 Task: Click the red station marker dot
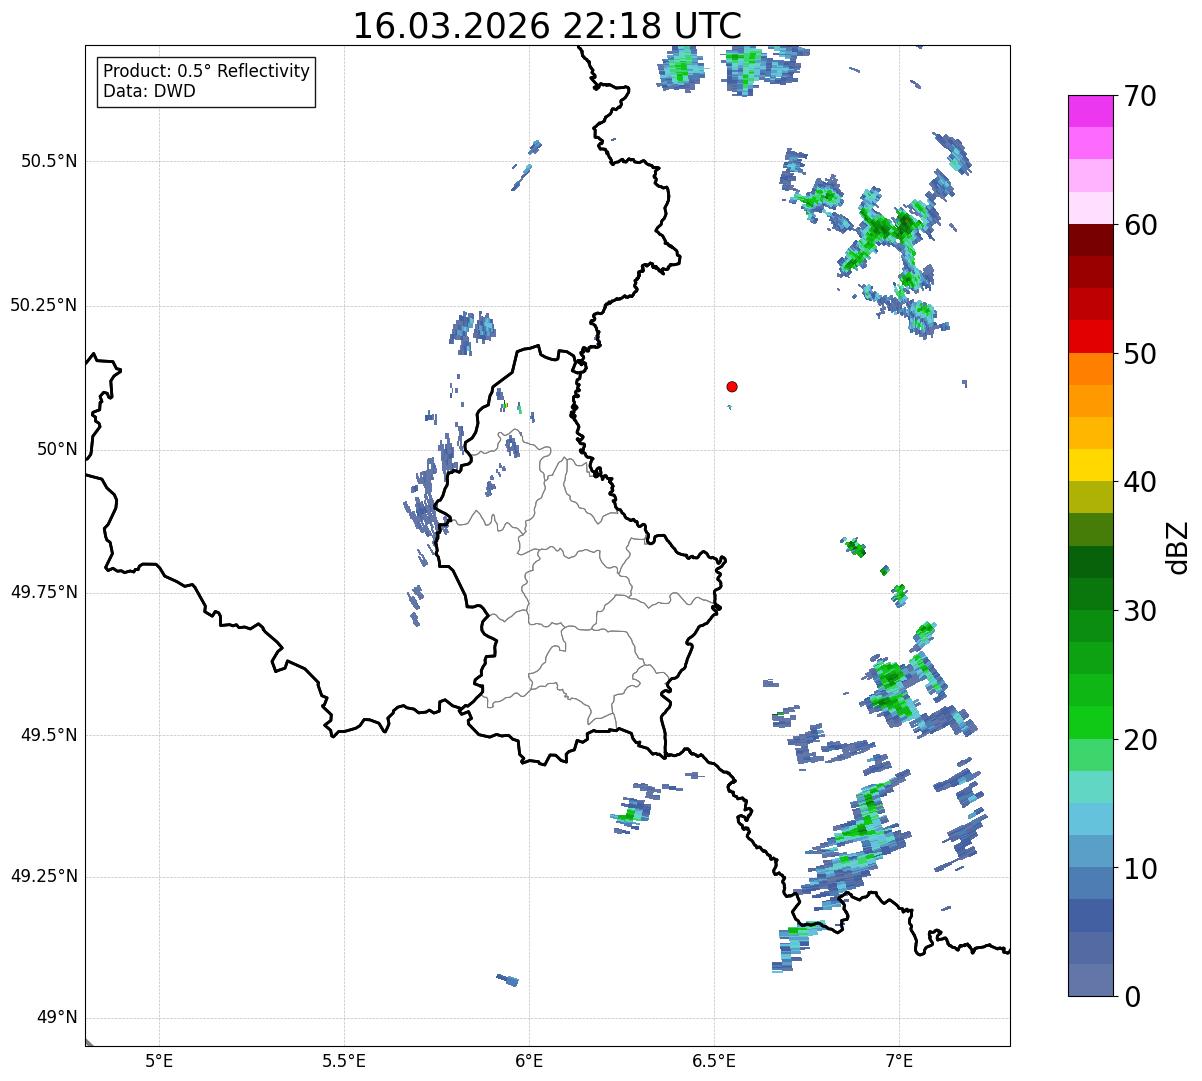[732, 386]
